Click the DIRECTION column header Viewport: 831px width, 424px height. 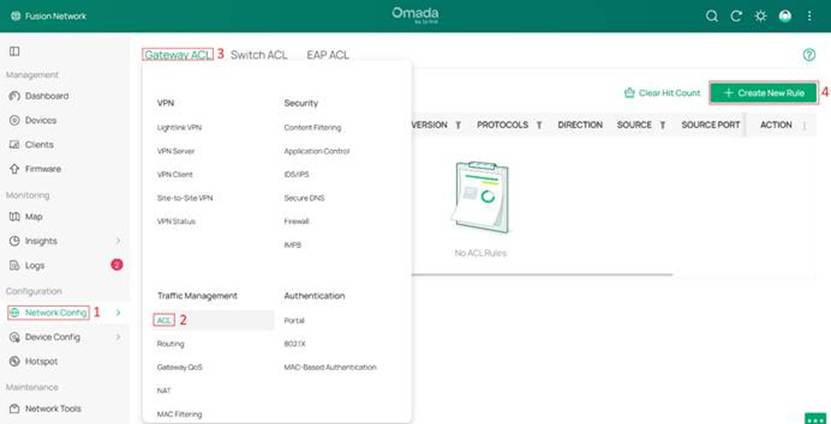(x=580, y=125)
